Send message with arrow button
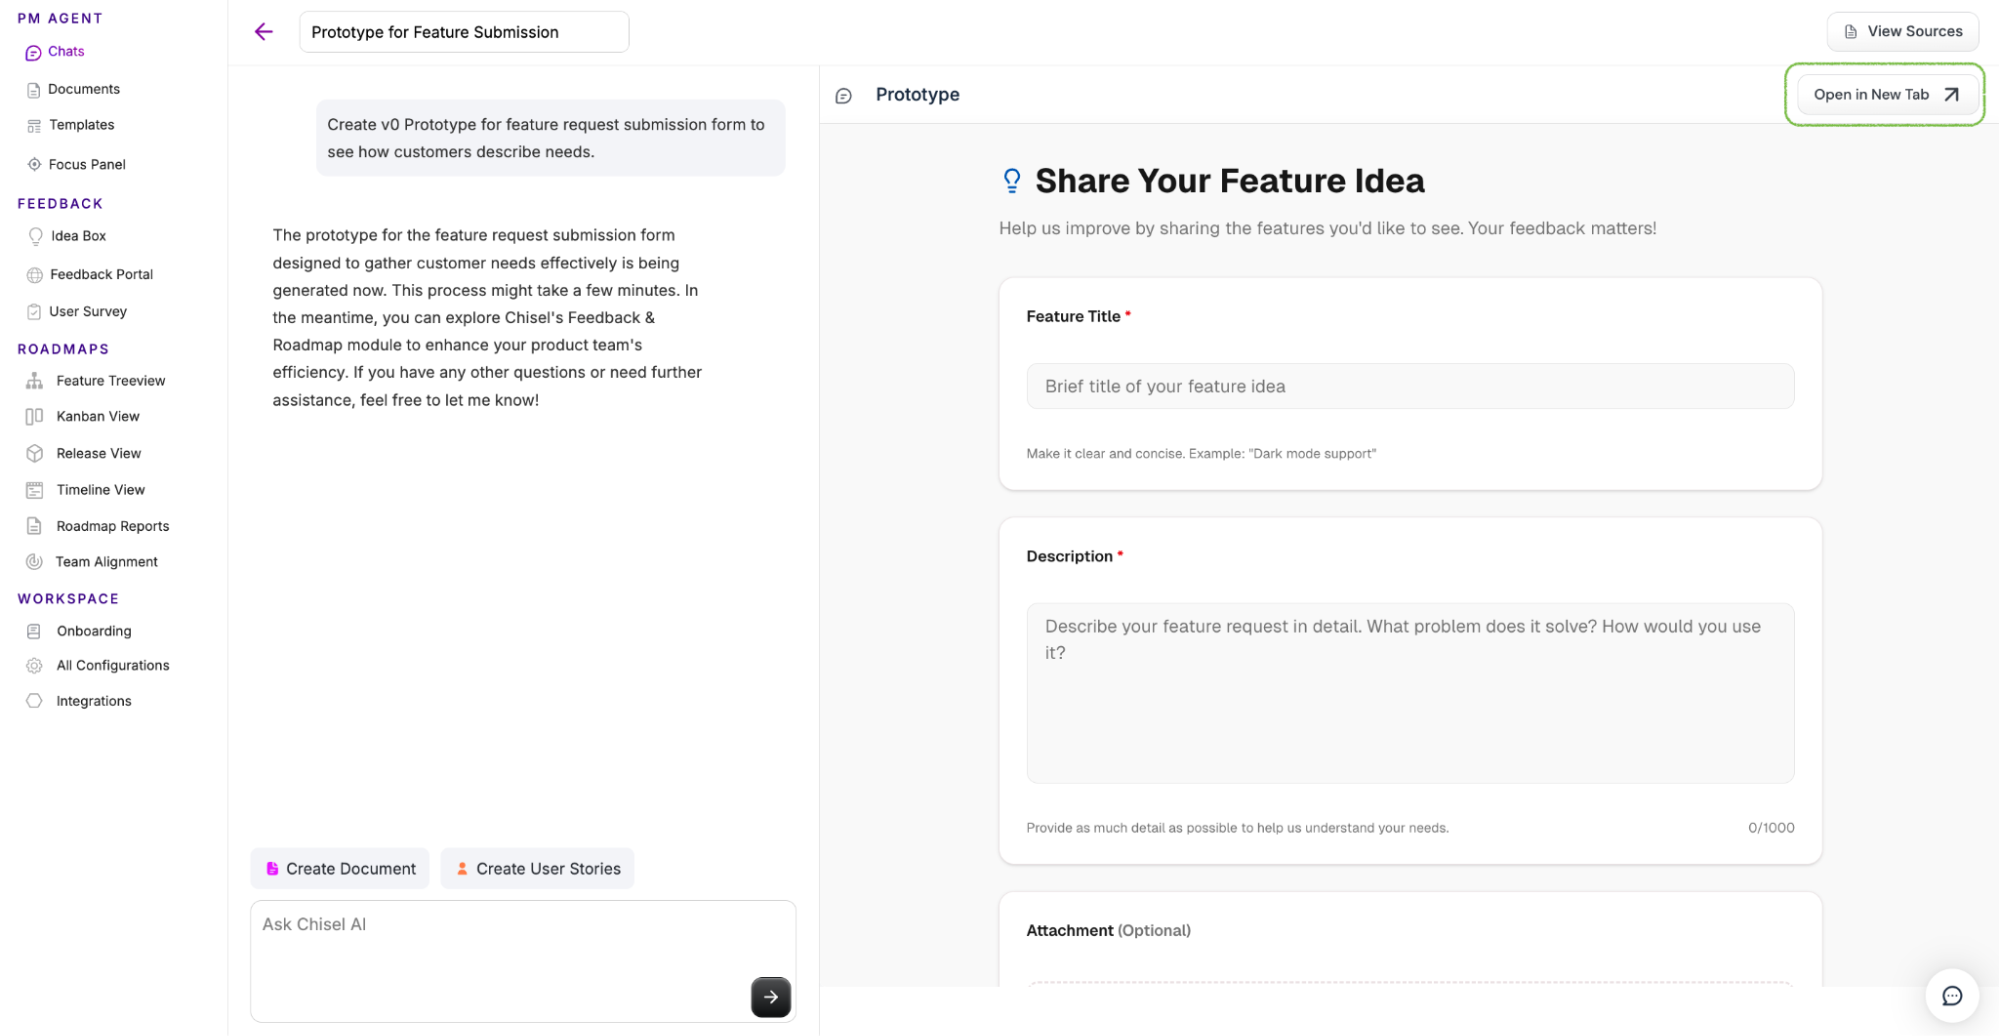The width and height of the screenshot is (1999, 1036). tap(770, 996)
